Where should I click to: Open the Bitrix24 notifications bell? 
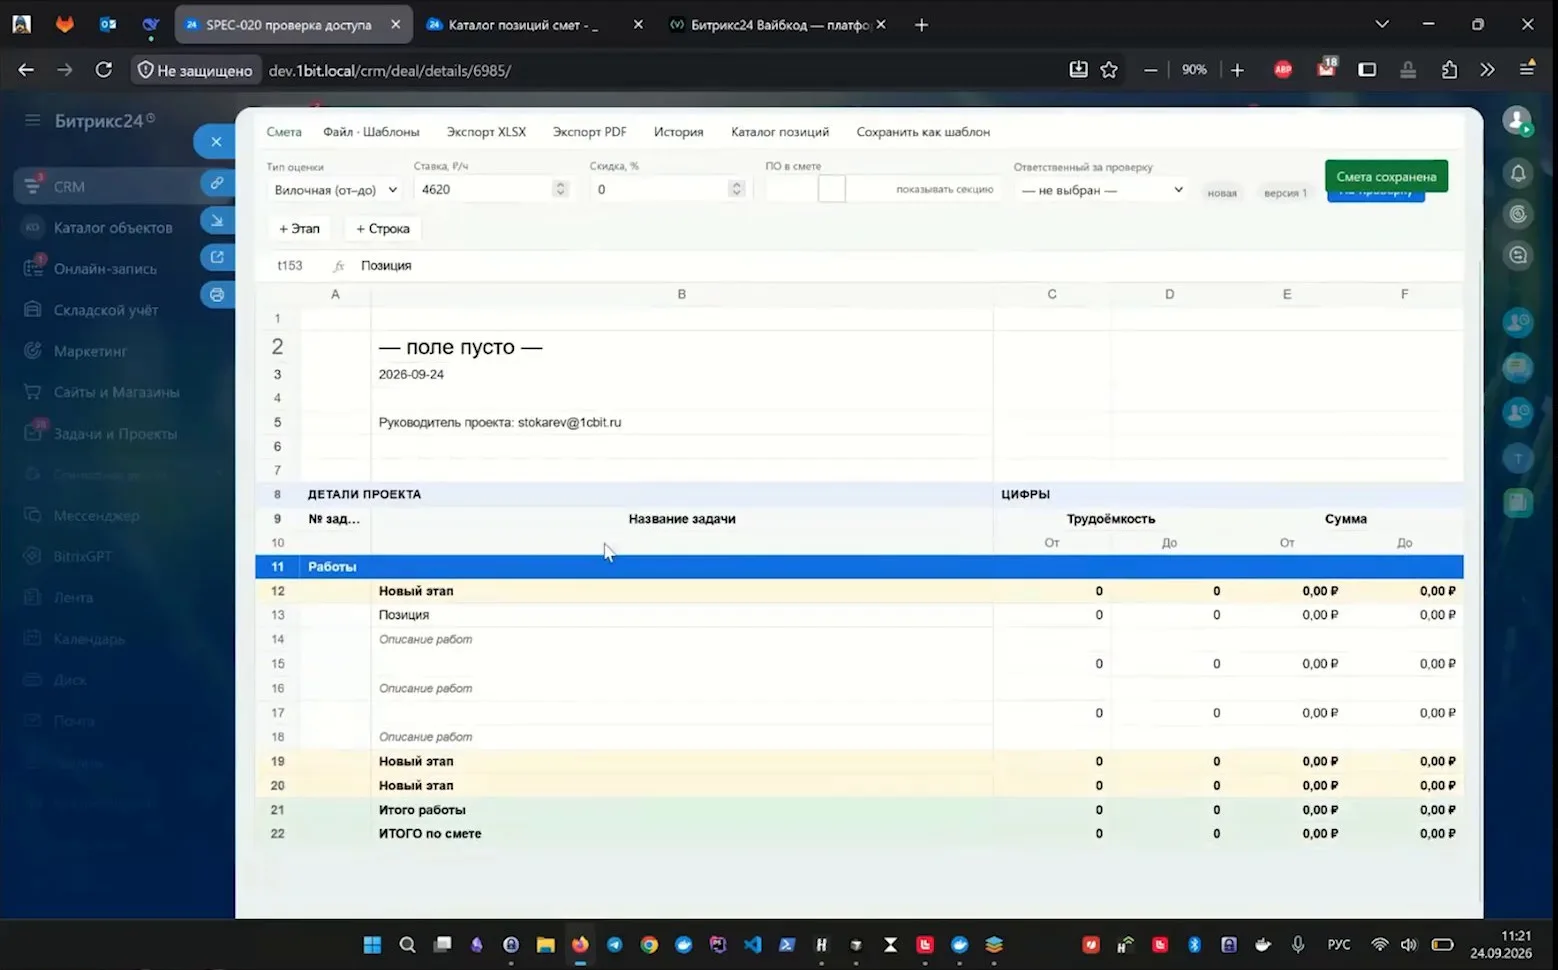pos(1518,173)
